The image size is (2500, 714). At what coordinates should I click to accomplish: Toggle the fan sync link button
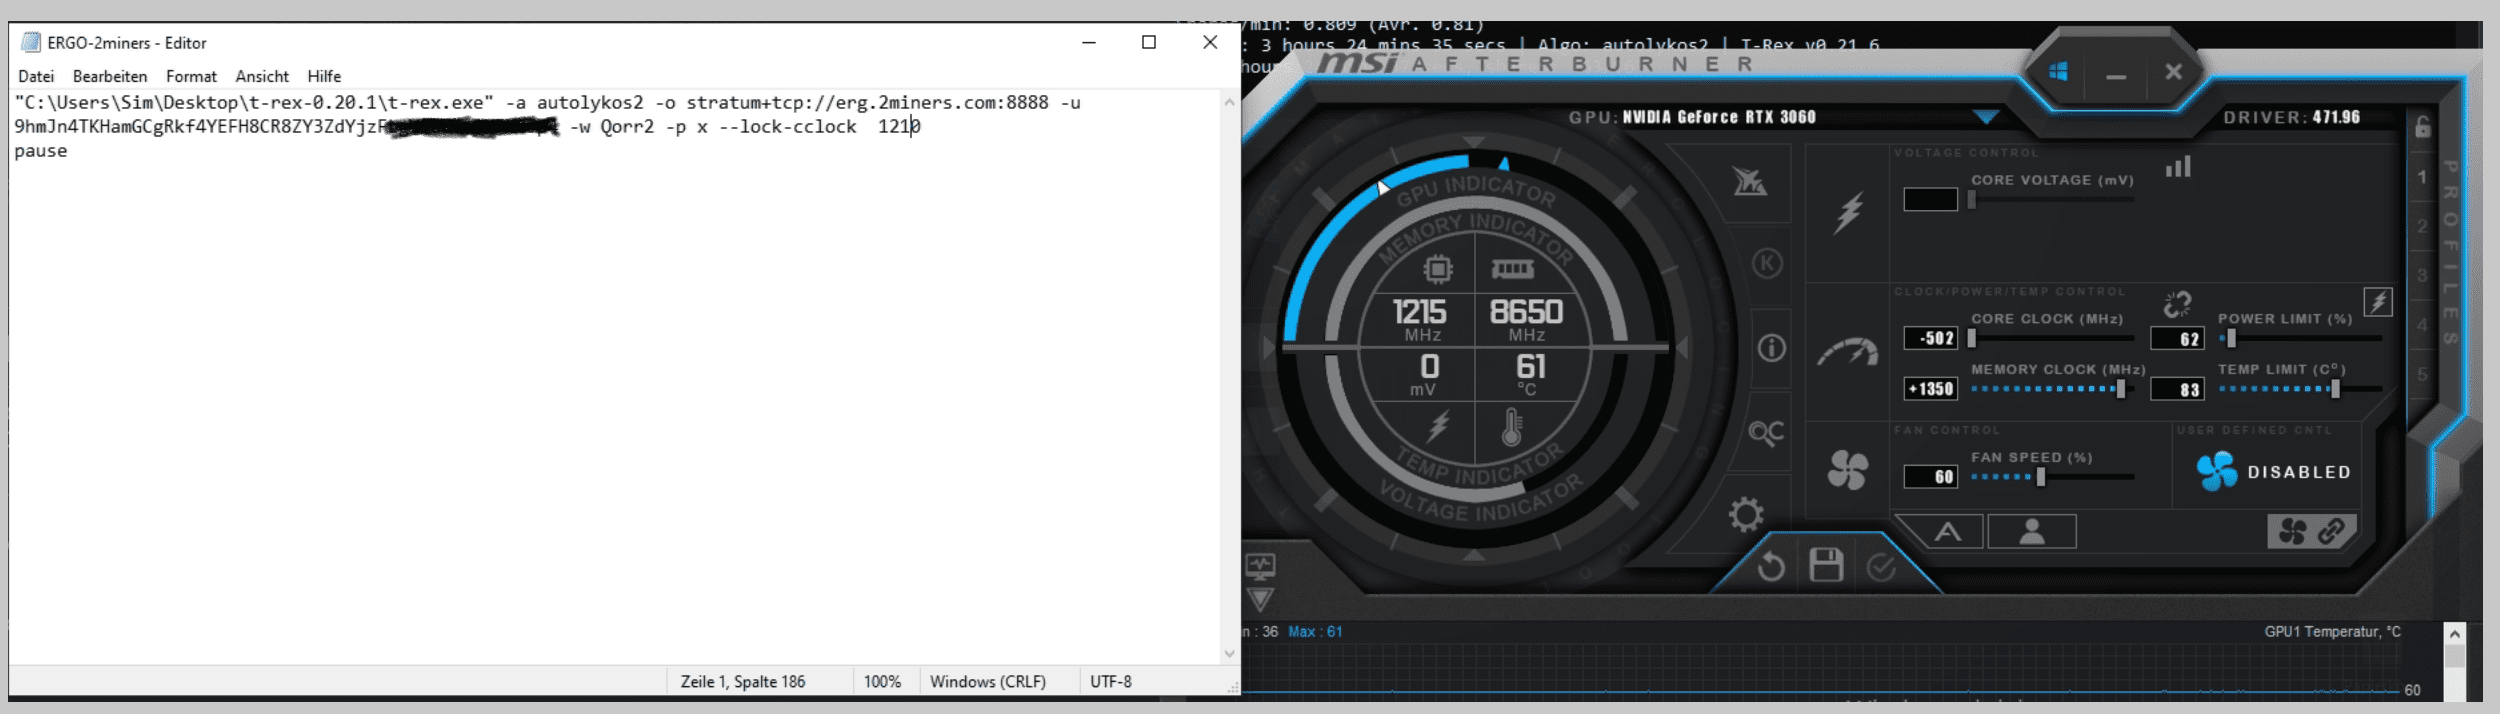click(x=2311, y=531)
